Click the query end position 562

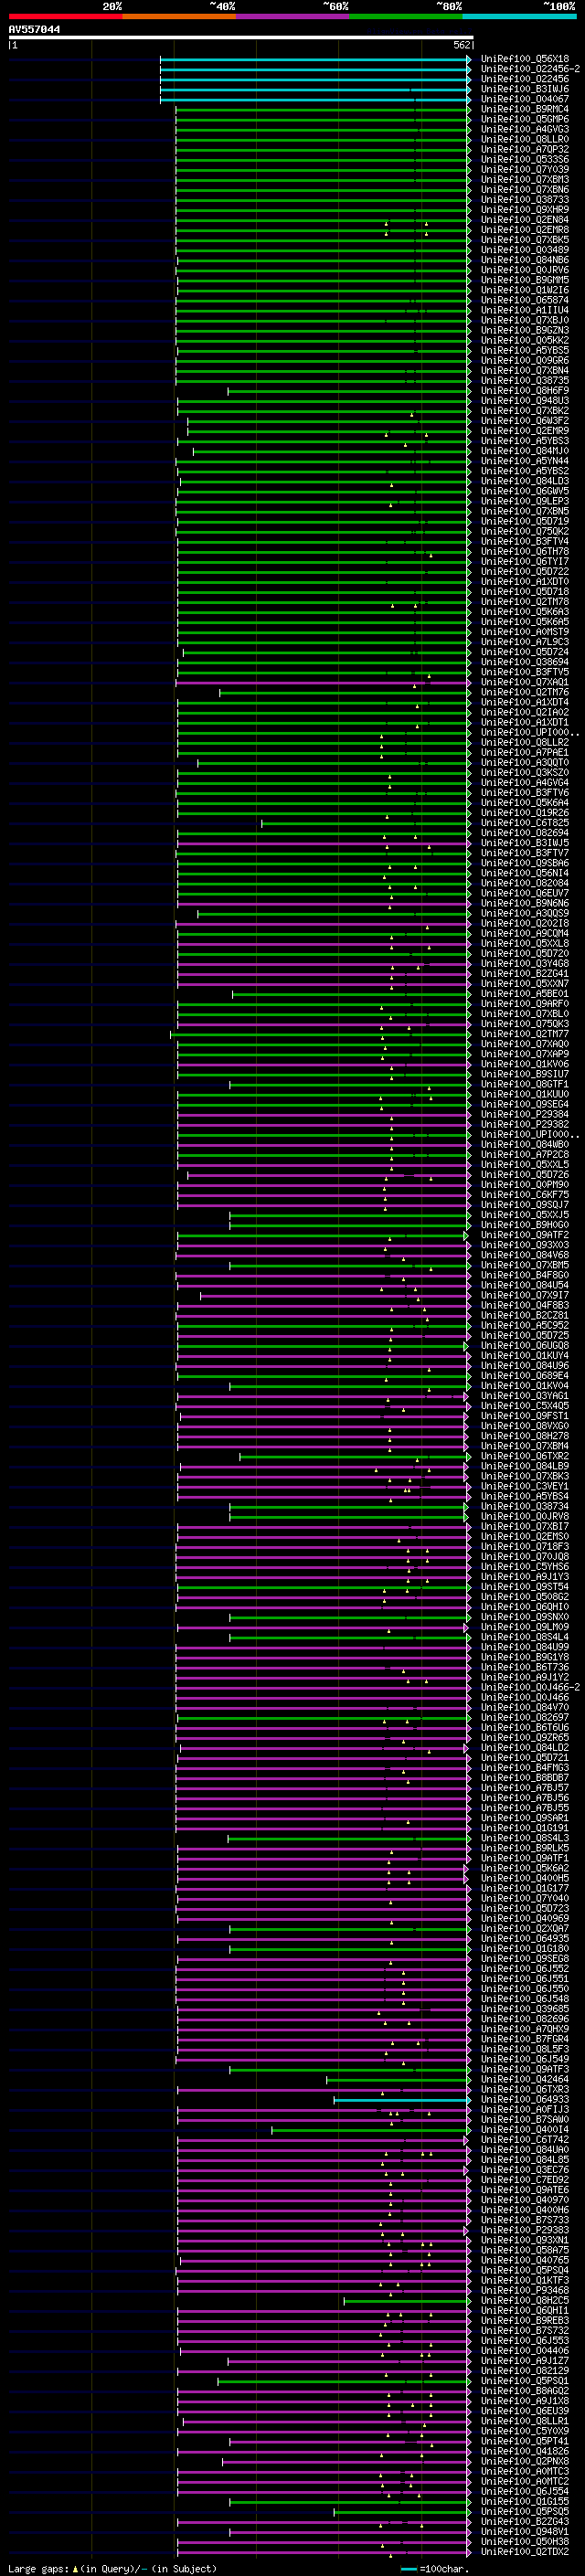point(462,46)
